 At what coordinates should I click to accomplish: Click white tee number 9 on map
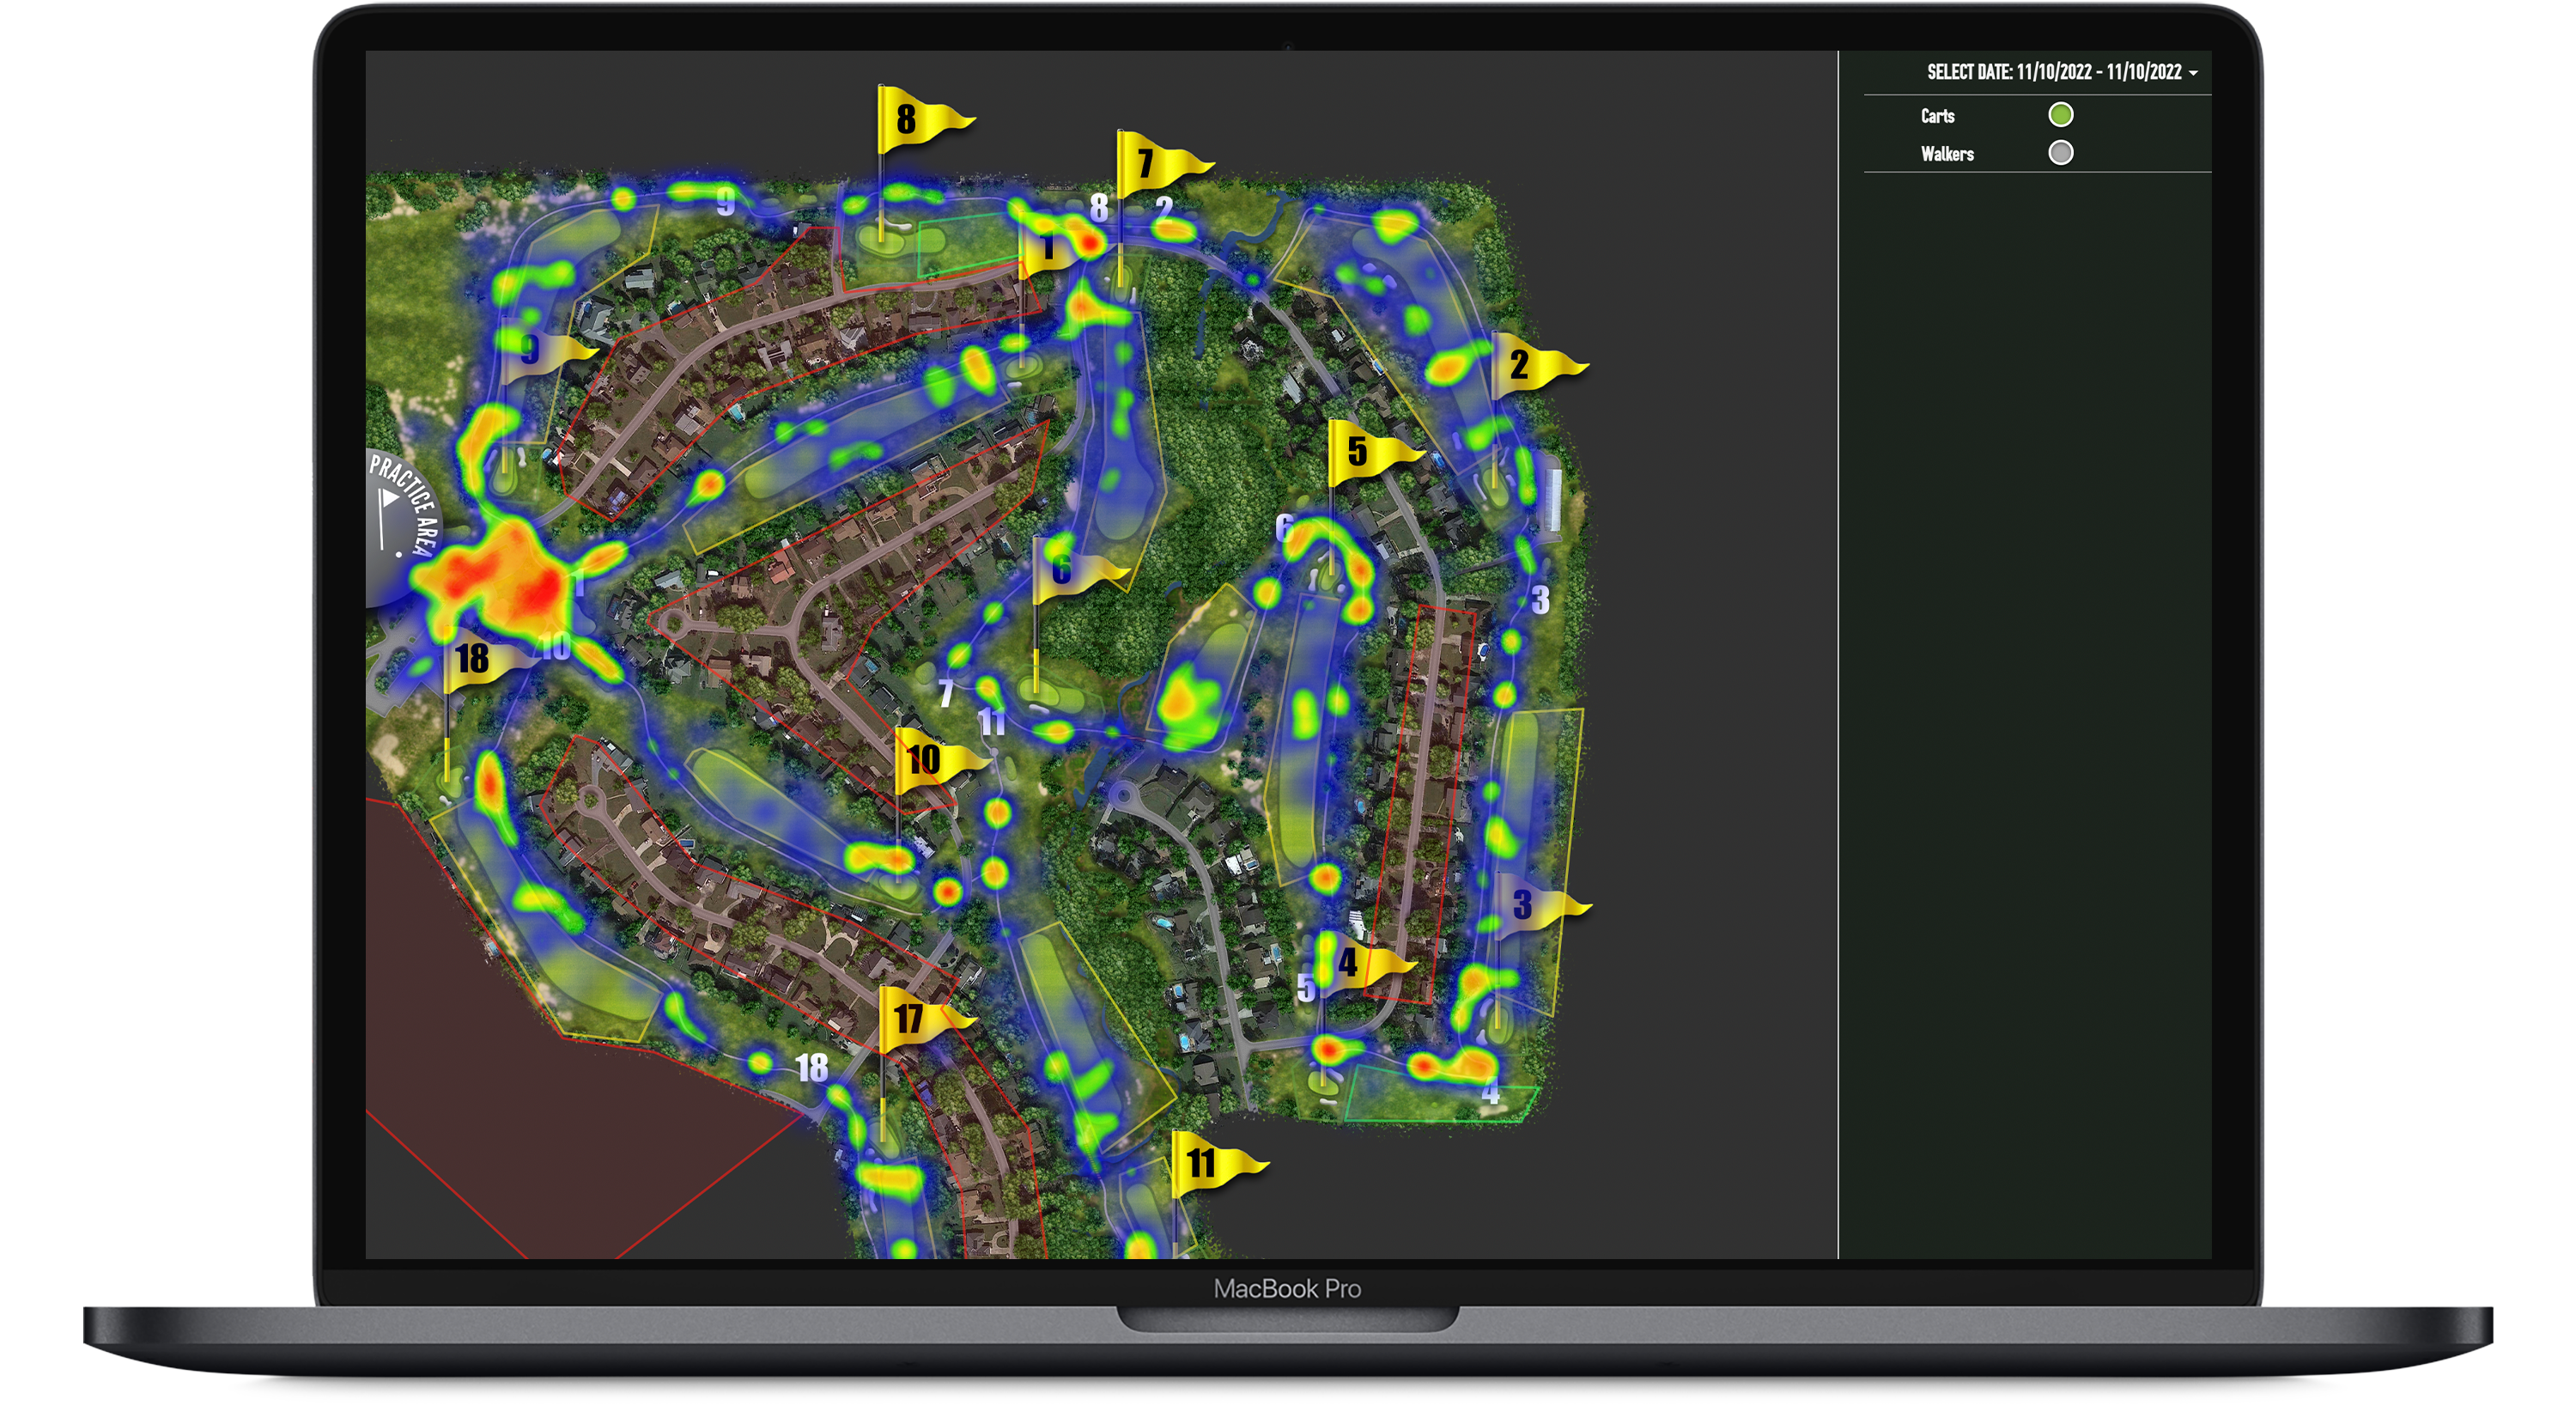(x=726, y=203)
